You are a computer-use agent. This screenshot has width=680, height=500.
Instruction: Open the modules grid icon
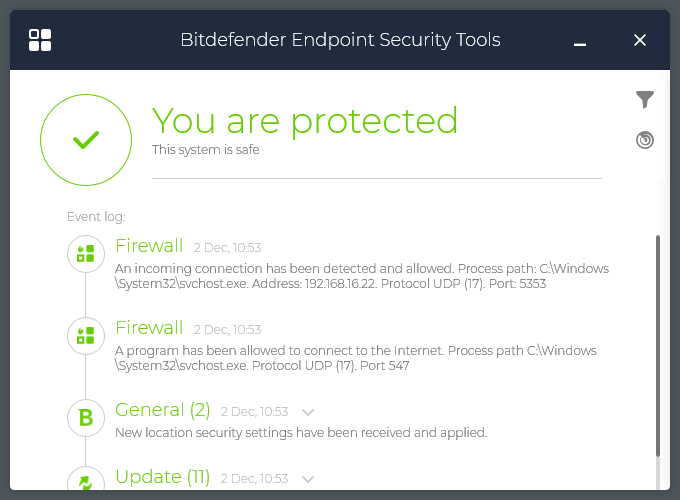point(40,40)
